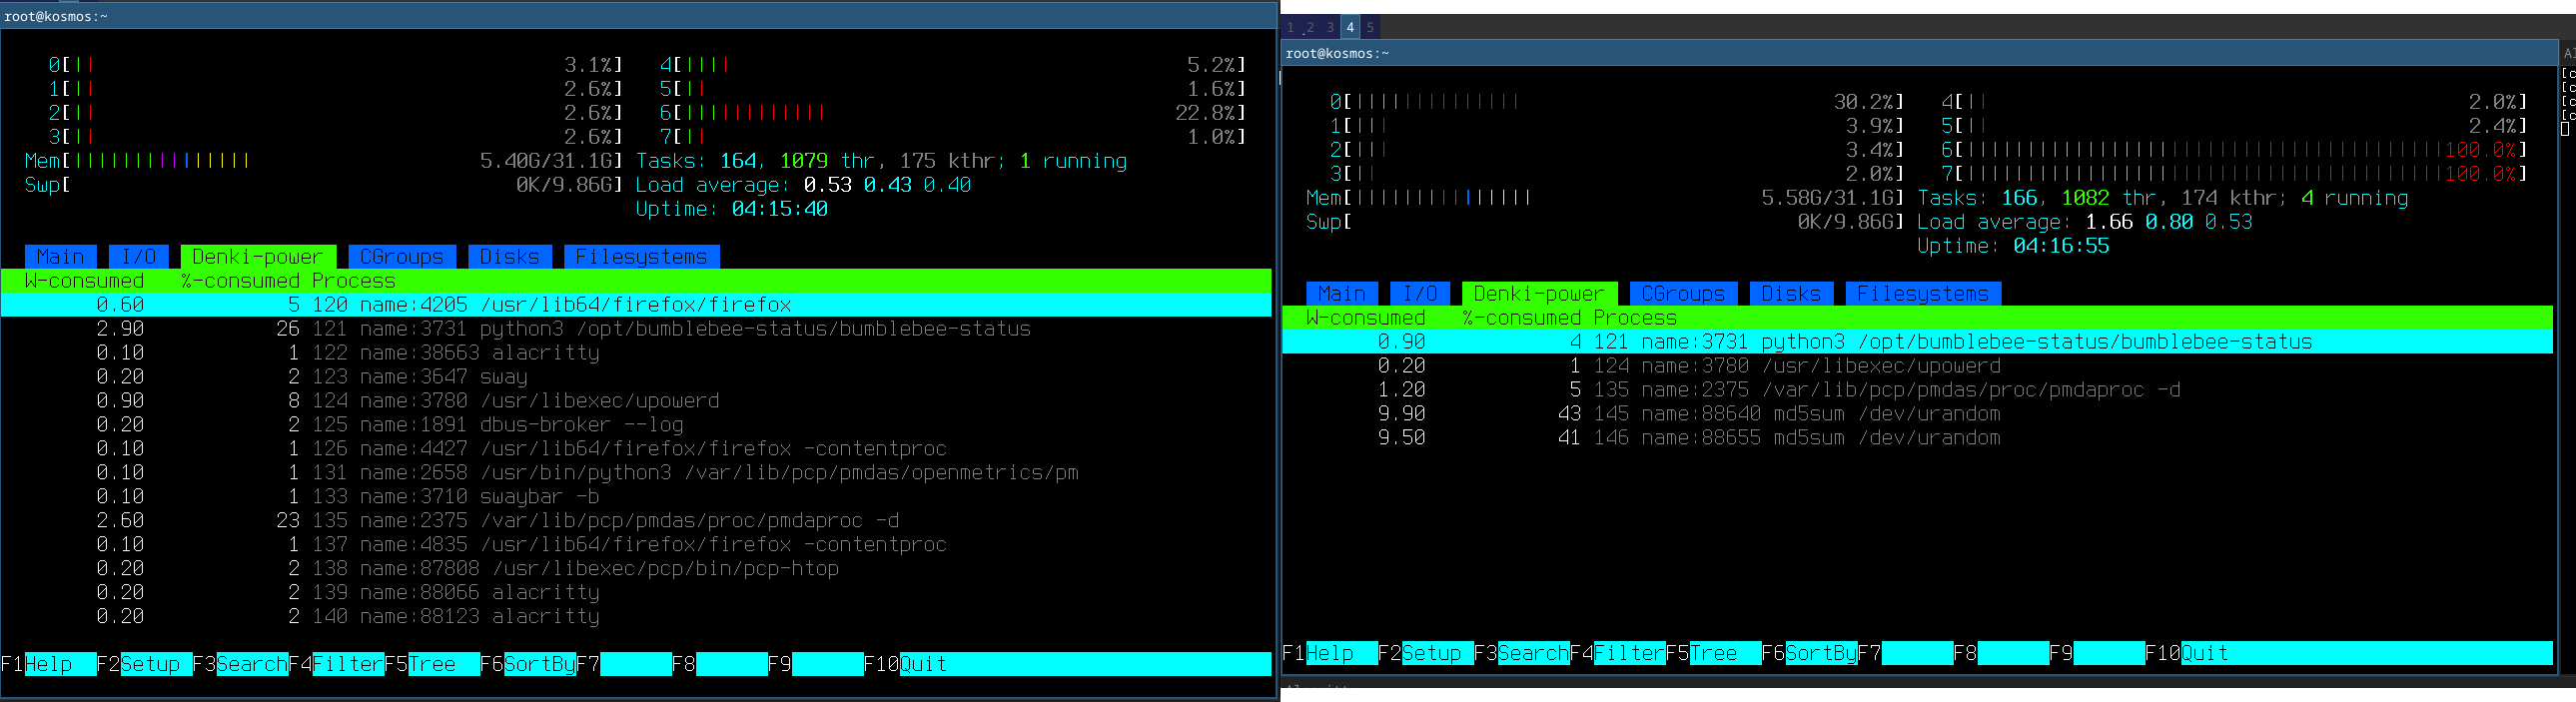Switch to workspace 2 in top bar
Viewport: 2576px width, 702px height.
click(1310, 27)
